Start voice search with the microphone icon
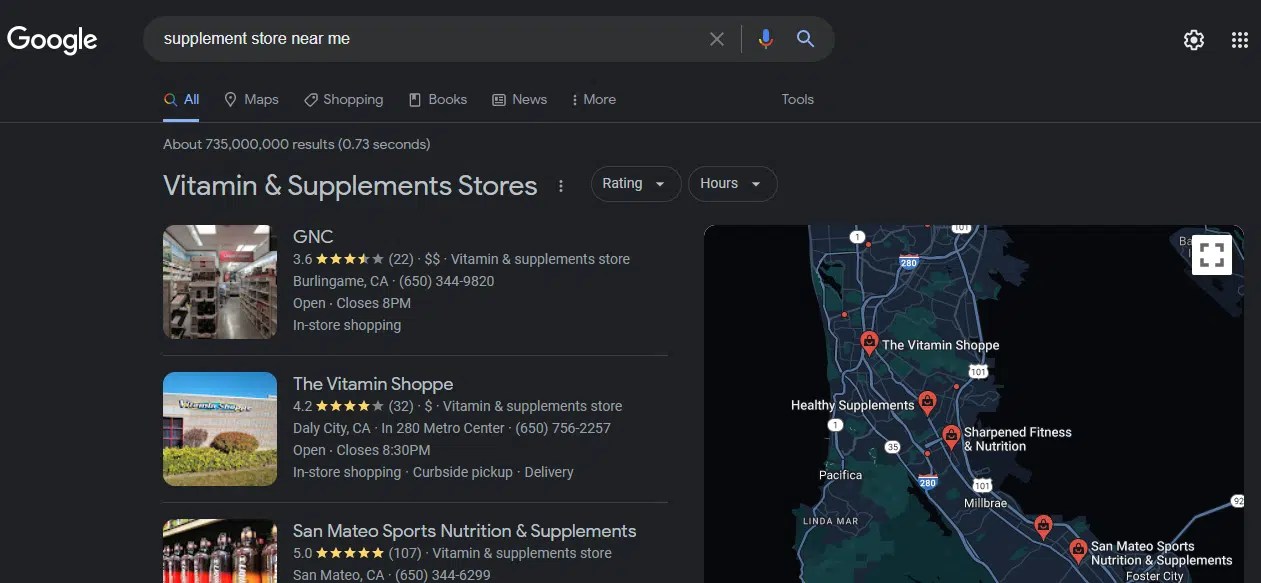Image resolution: width=1261 pixels, height=583 pixels. [x=765, y=38]
